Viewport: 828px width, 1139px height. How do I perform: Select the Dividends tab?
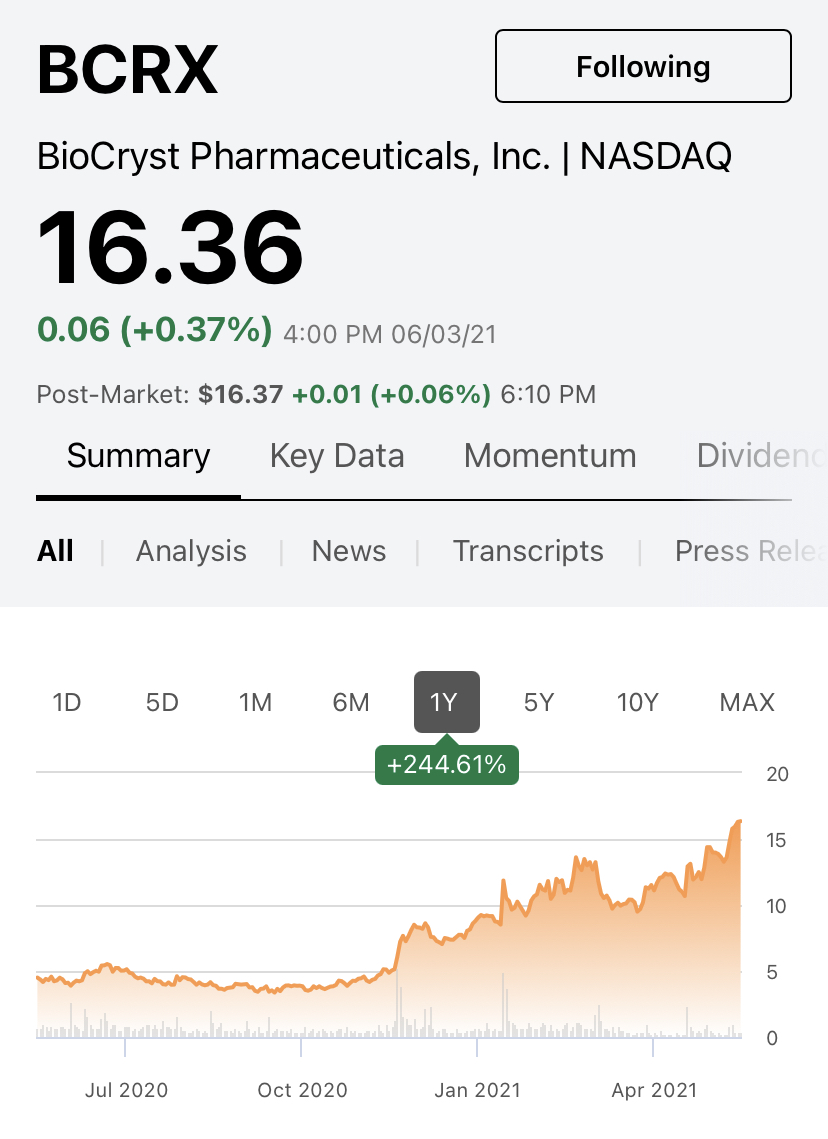pos(761,456)
